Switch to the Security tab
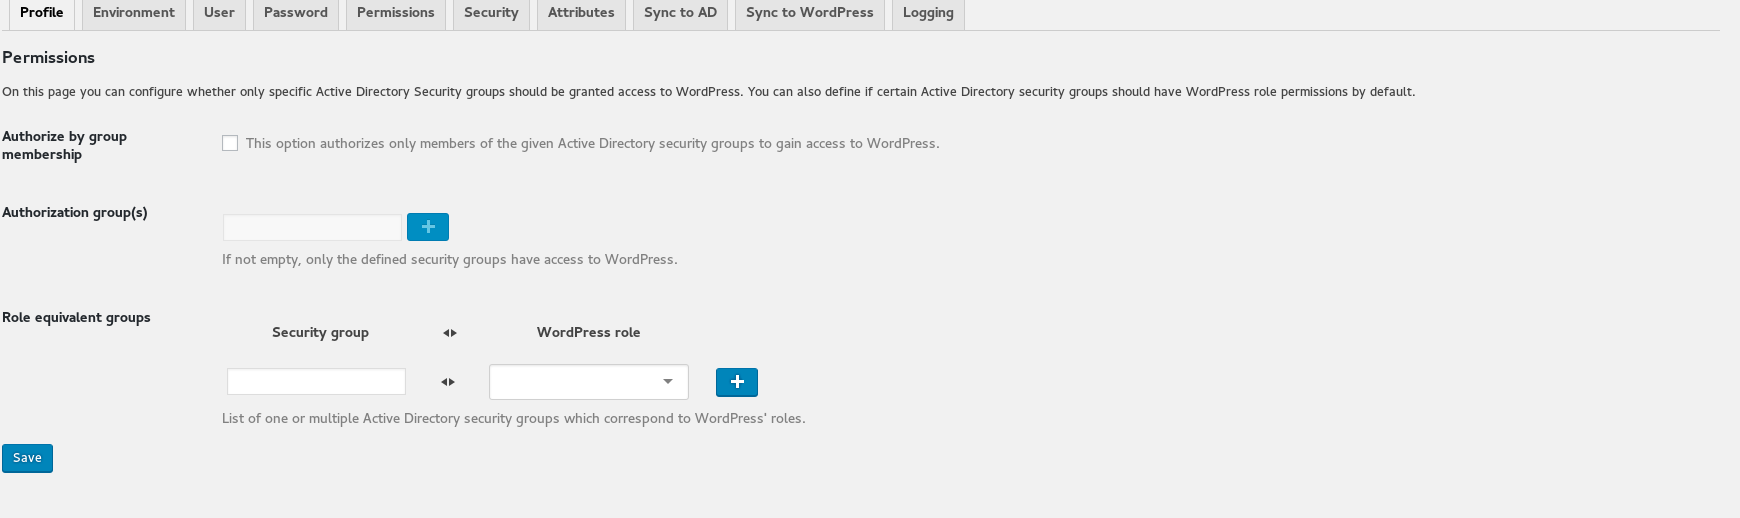The width and height of the screenshot is (1740, 518). tap(491, 13)
